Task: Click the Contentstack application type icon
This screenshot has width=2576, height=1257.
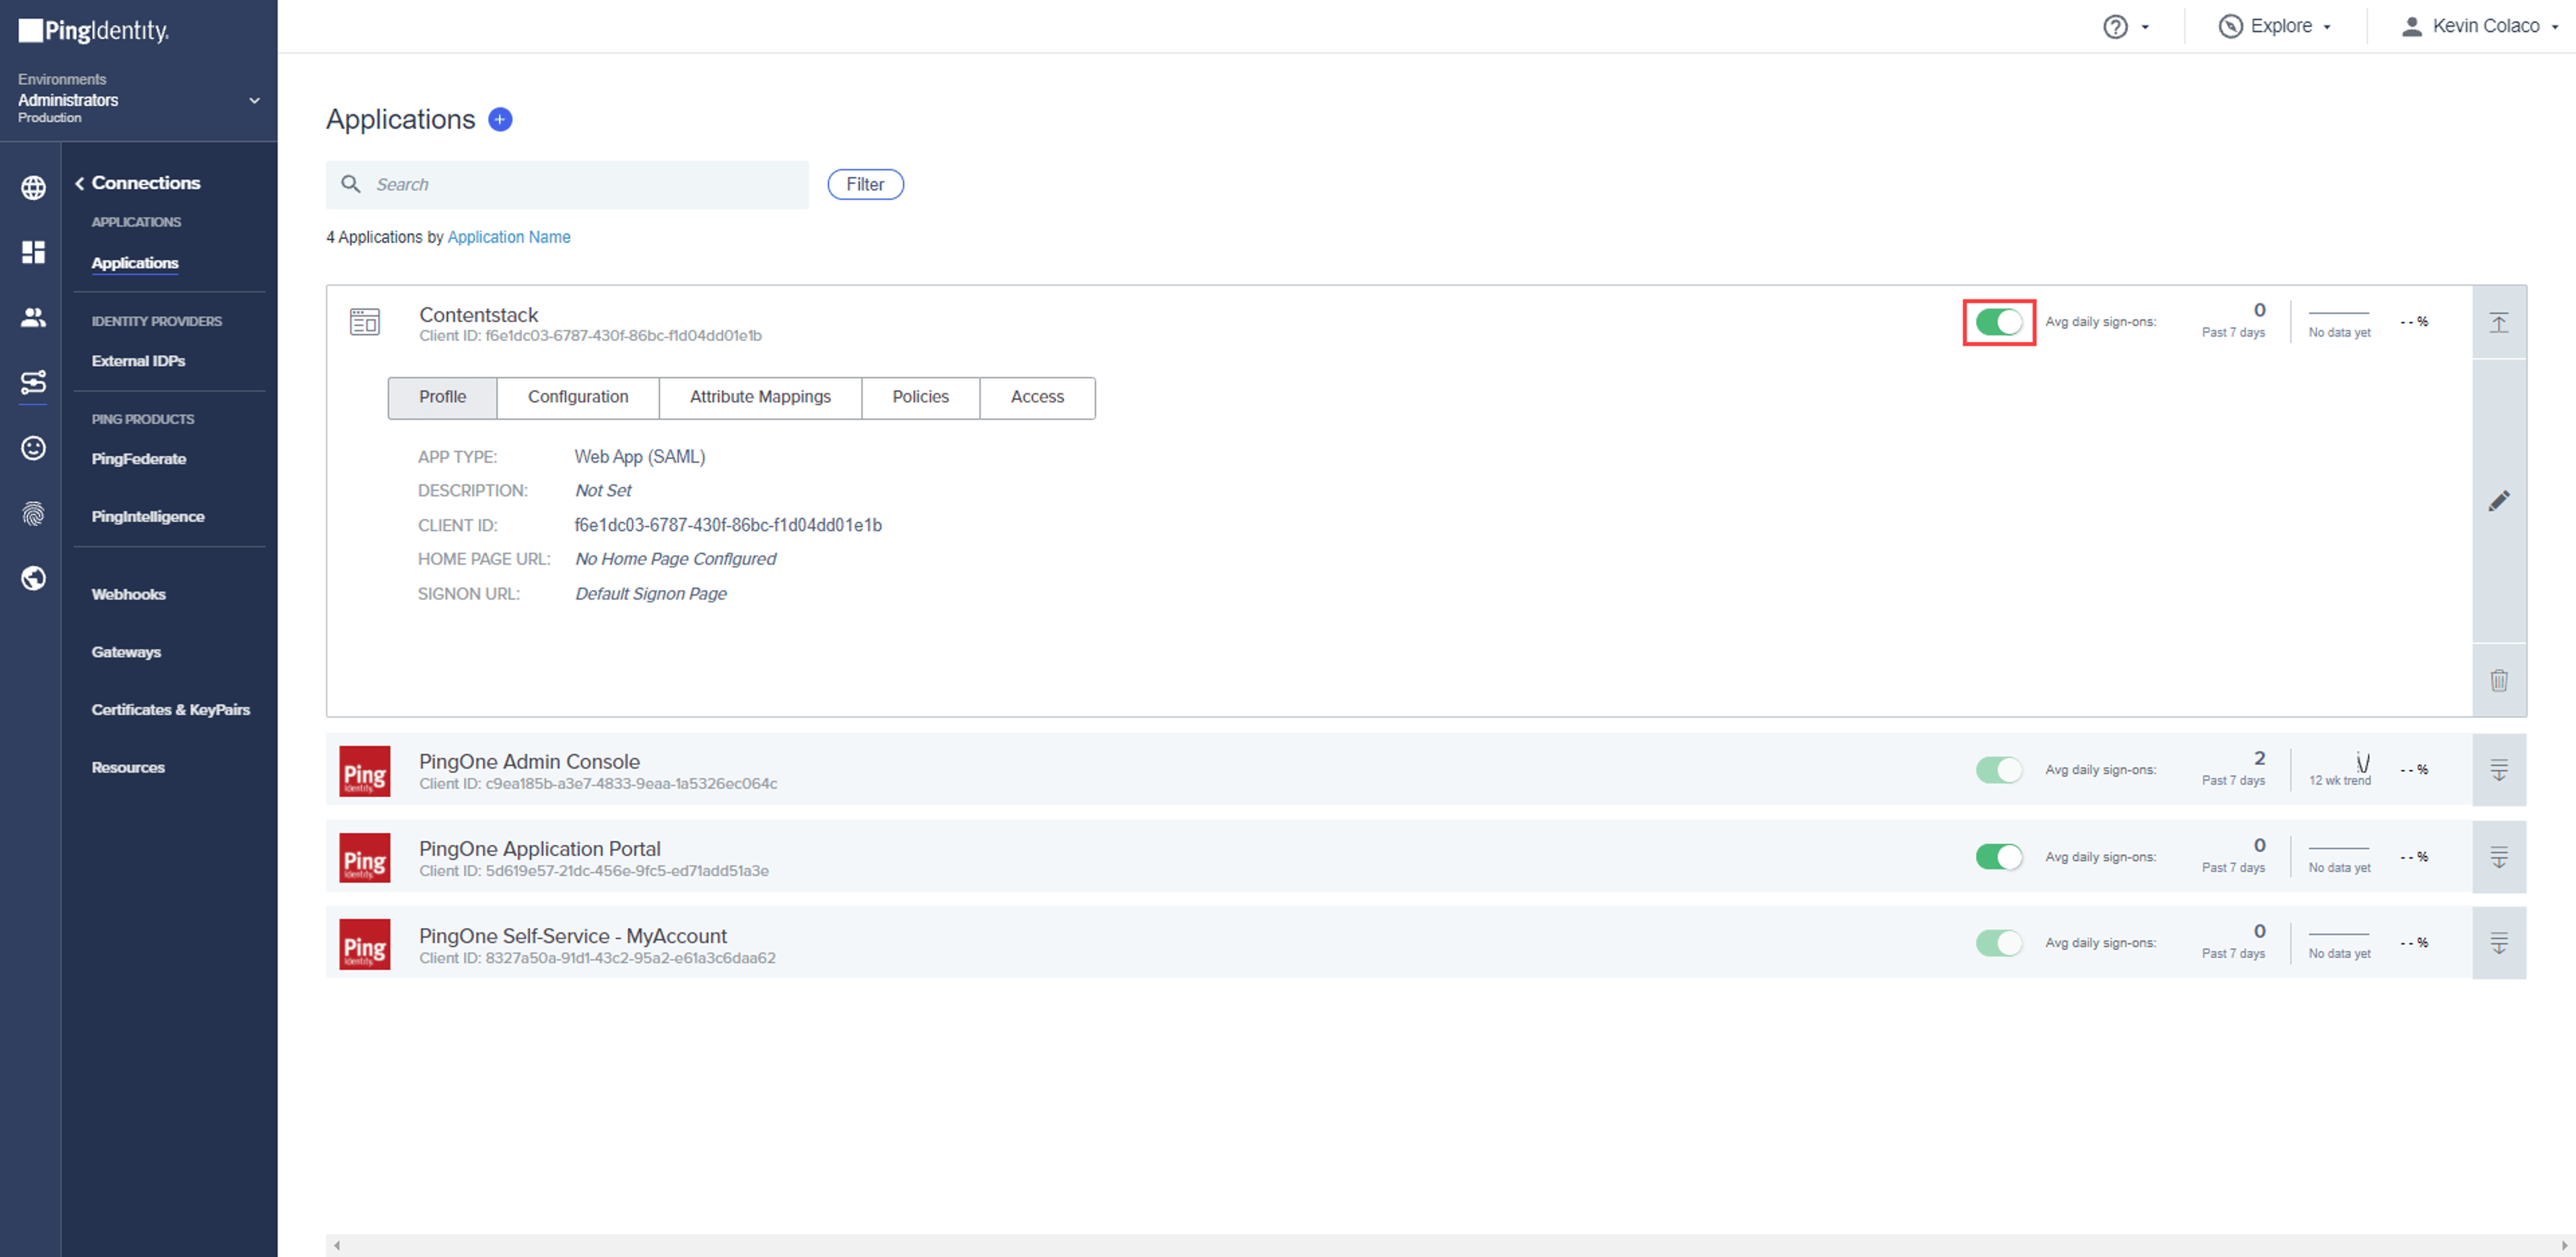Action: coord(364,322)
